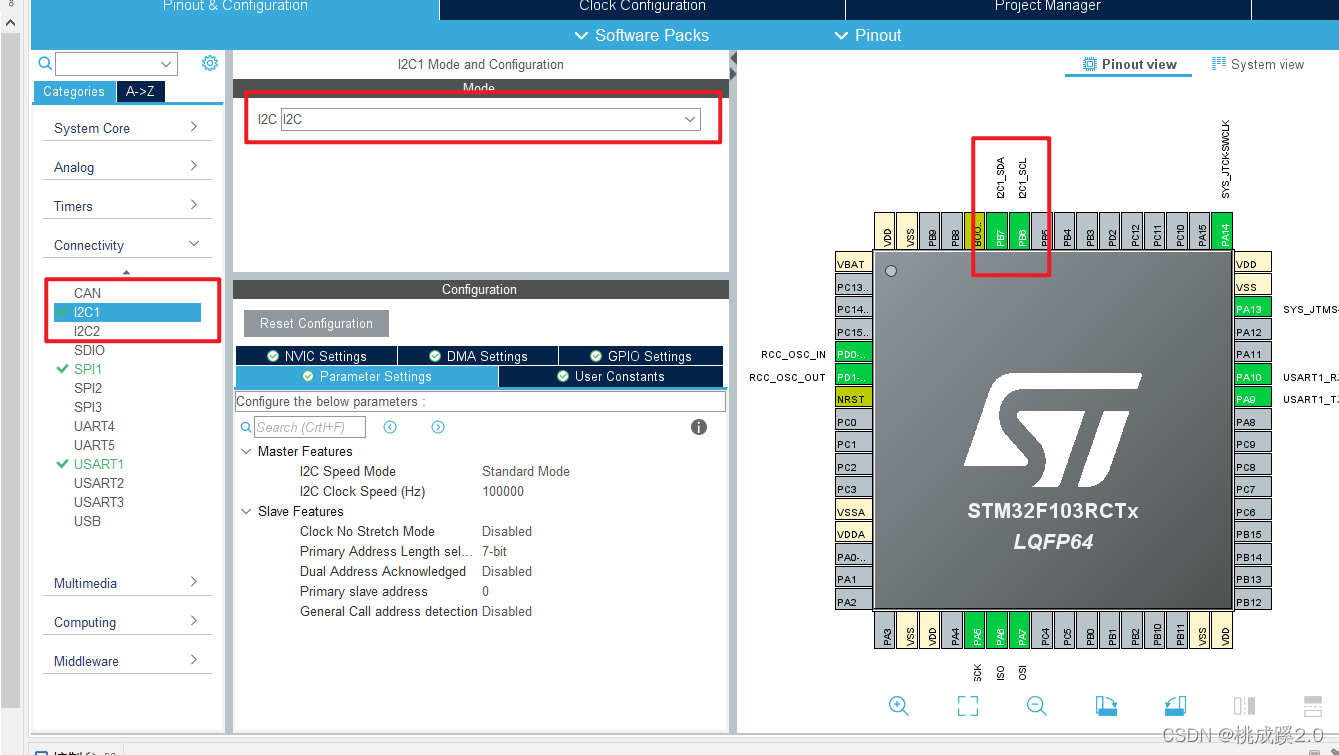Screen dimensions: 1339x755
Task: Open the User Constants tab
Action: [610, 377]
